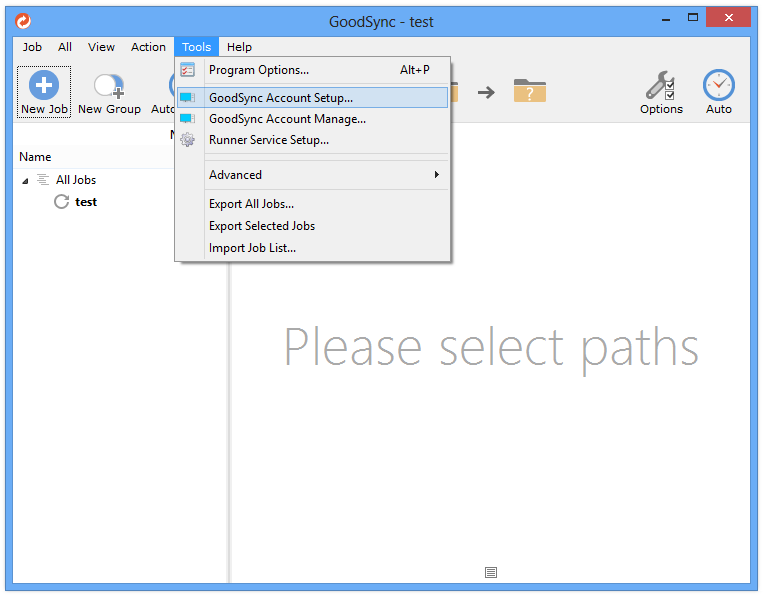Click the Name column header
This screenshot has height=596, width=766.
point(35,157)
